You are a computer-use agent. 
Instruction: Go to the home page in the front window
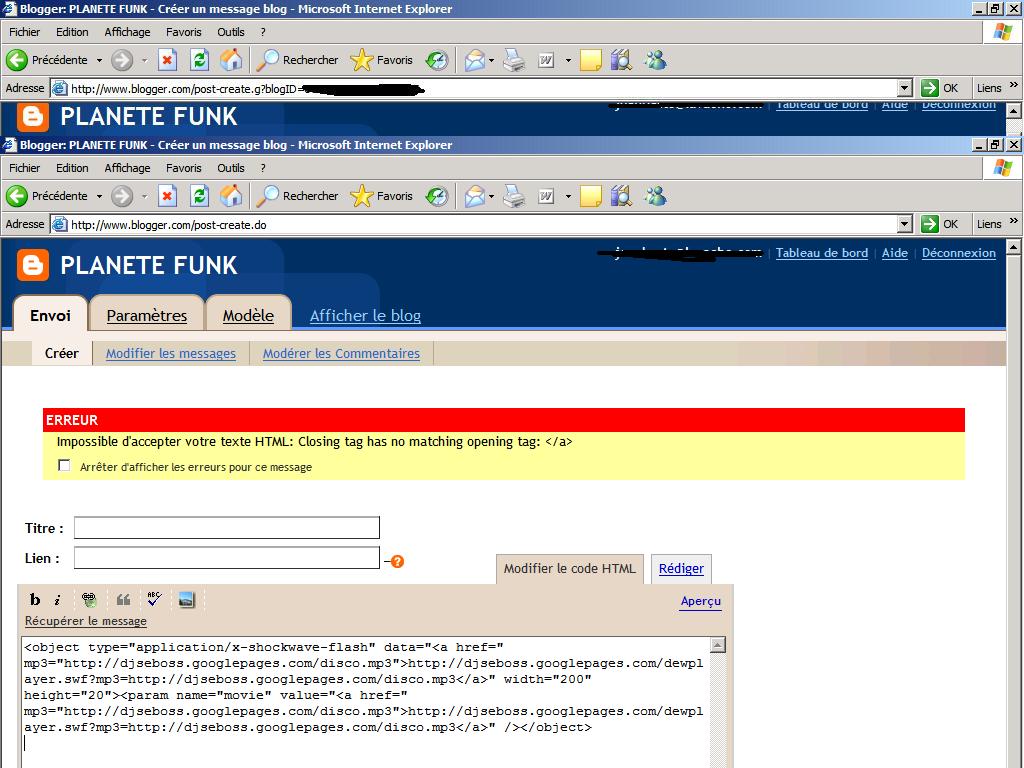(231, 196)
